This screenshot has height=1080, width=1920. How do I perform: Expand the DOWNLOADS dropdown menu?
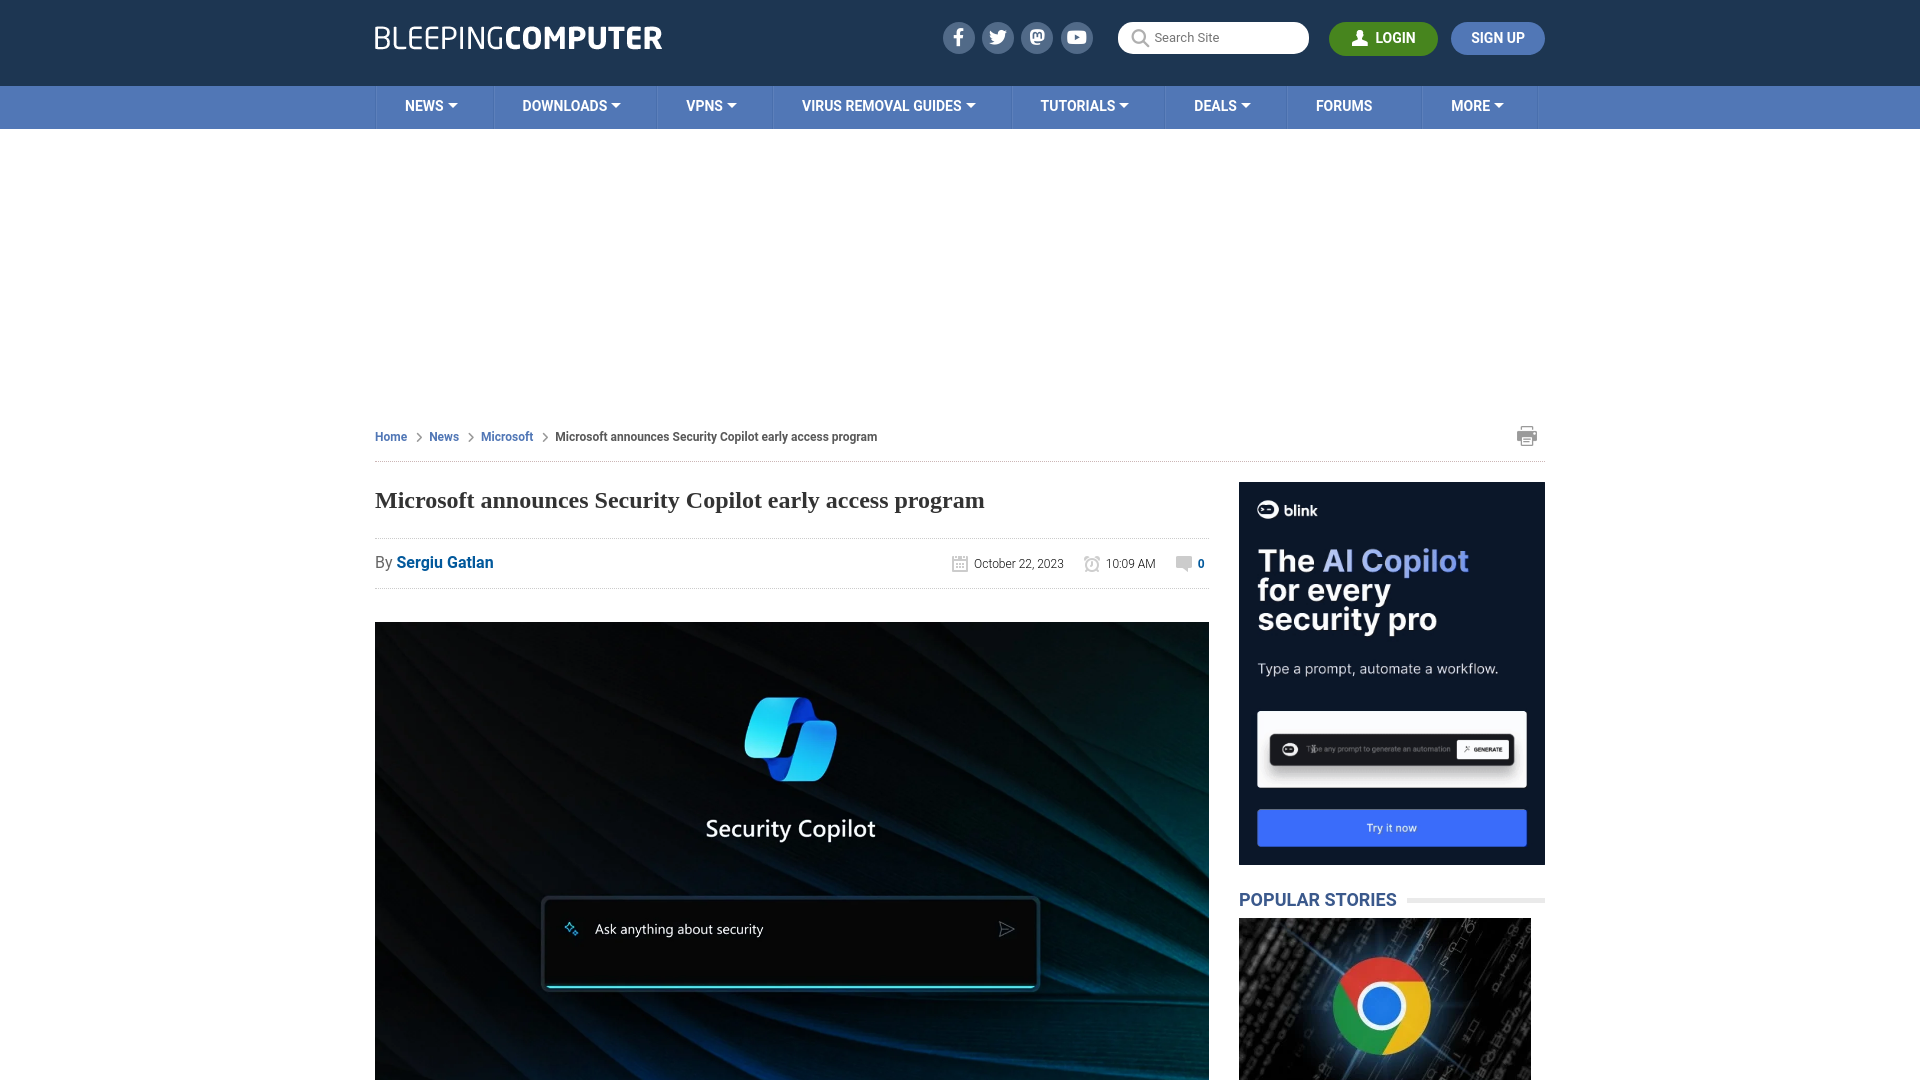[x=570, y=105]
